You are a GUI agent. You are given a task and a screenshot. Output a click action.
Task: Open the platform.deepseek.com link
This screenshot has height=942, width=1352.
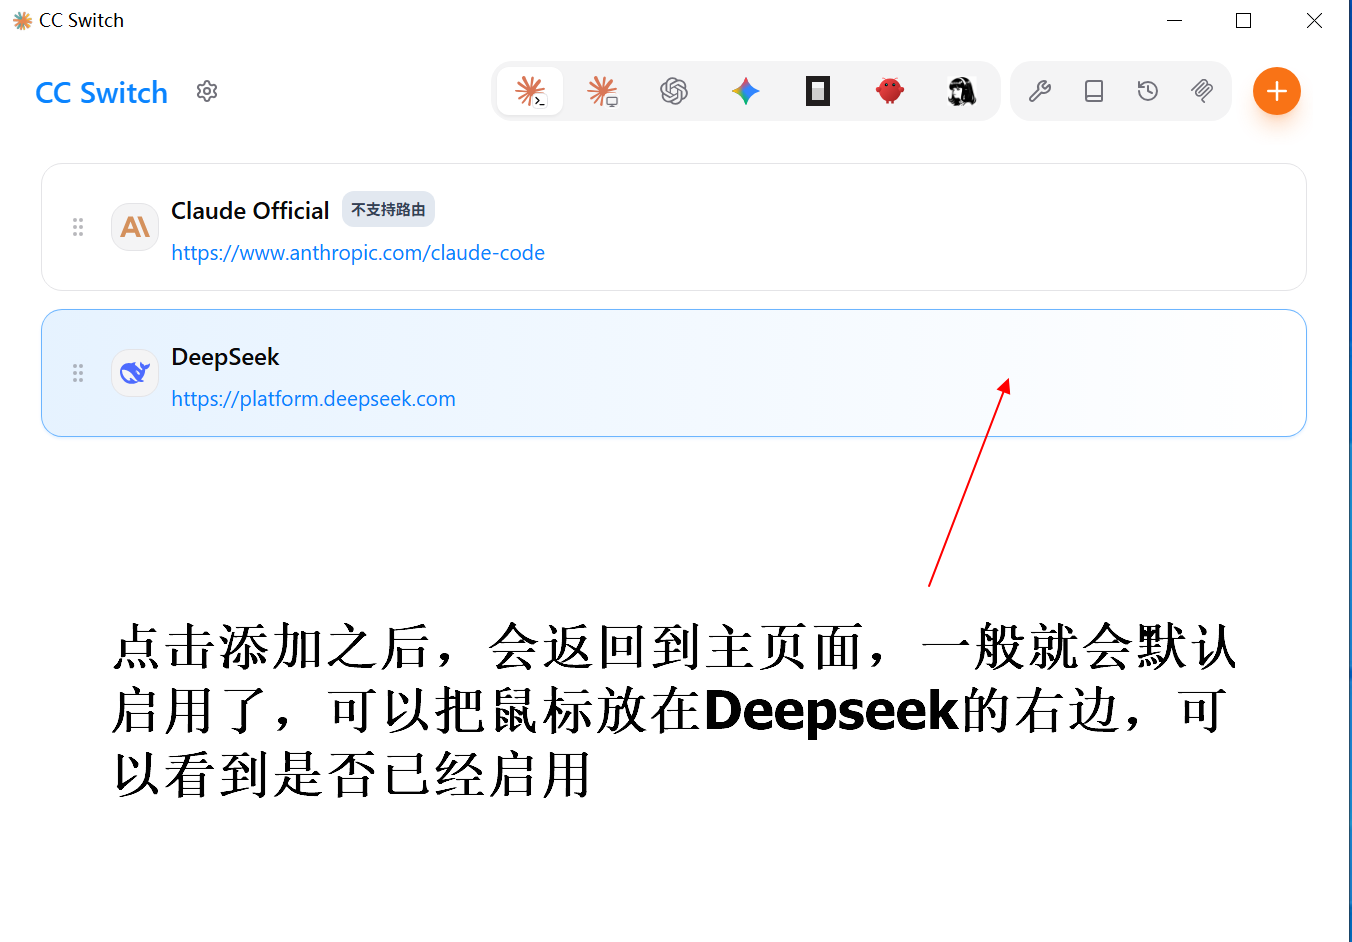[x=313, y=399]
